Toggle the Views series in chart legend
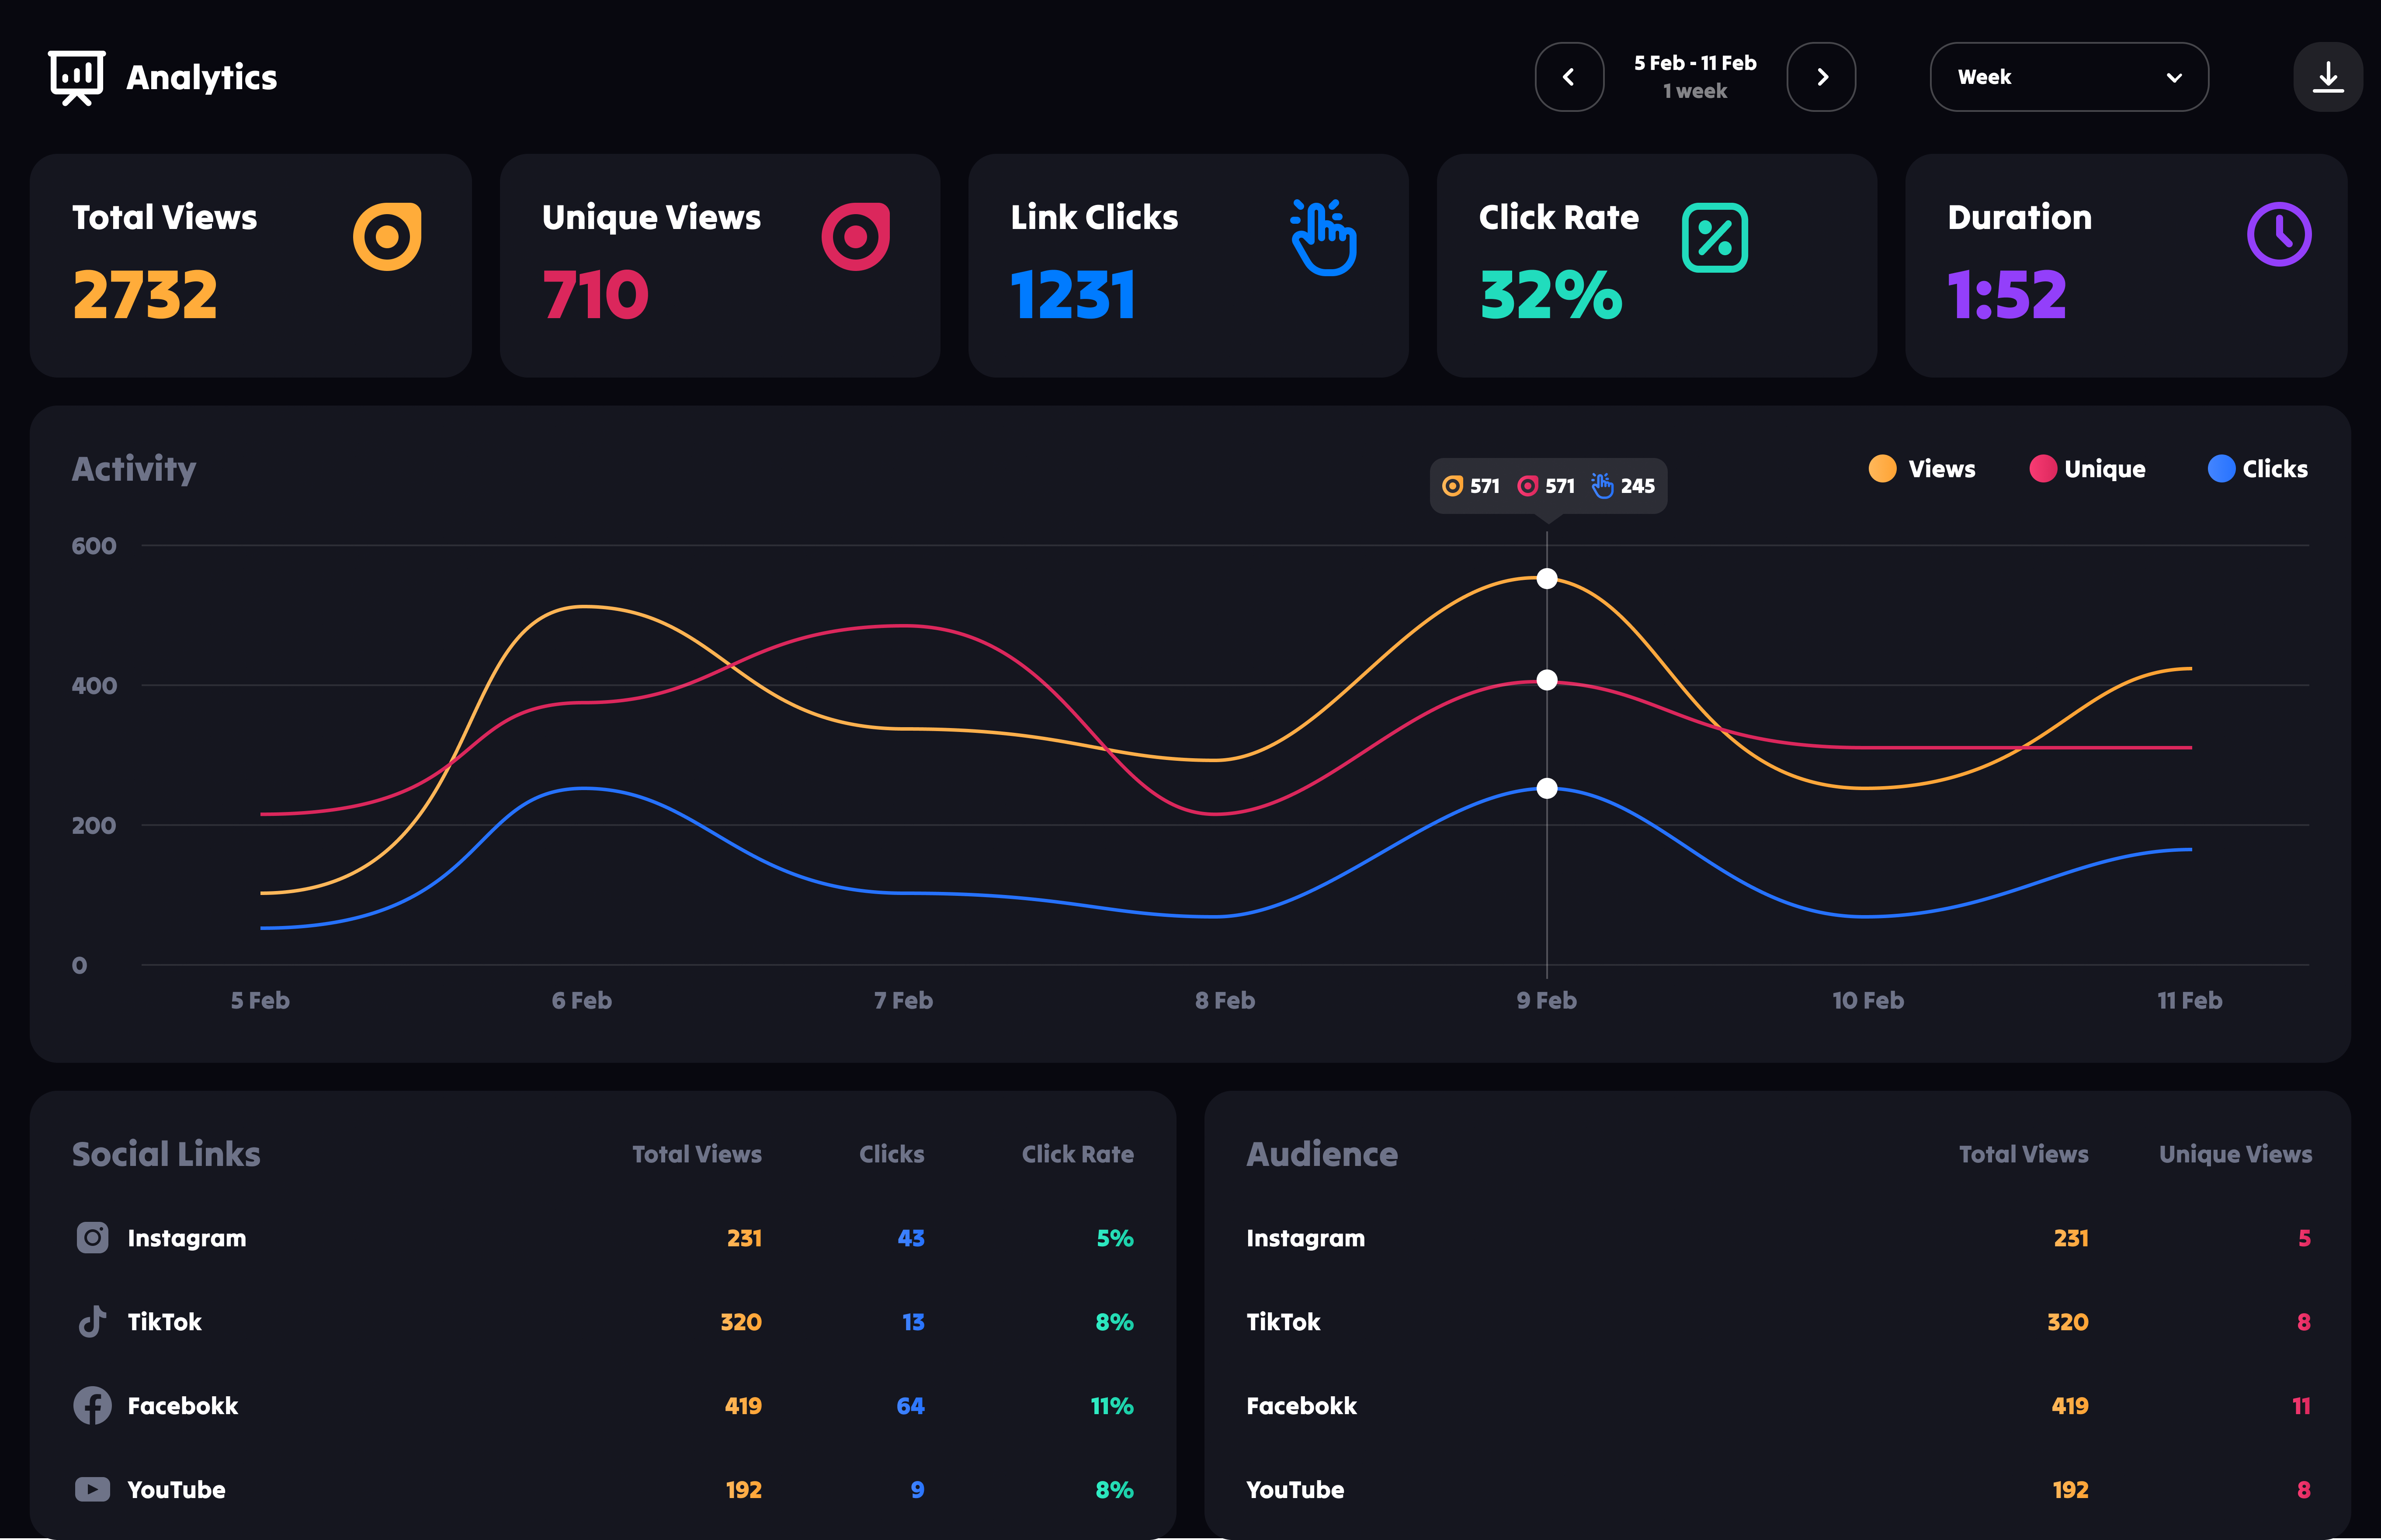 tap(1922, 468)
